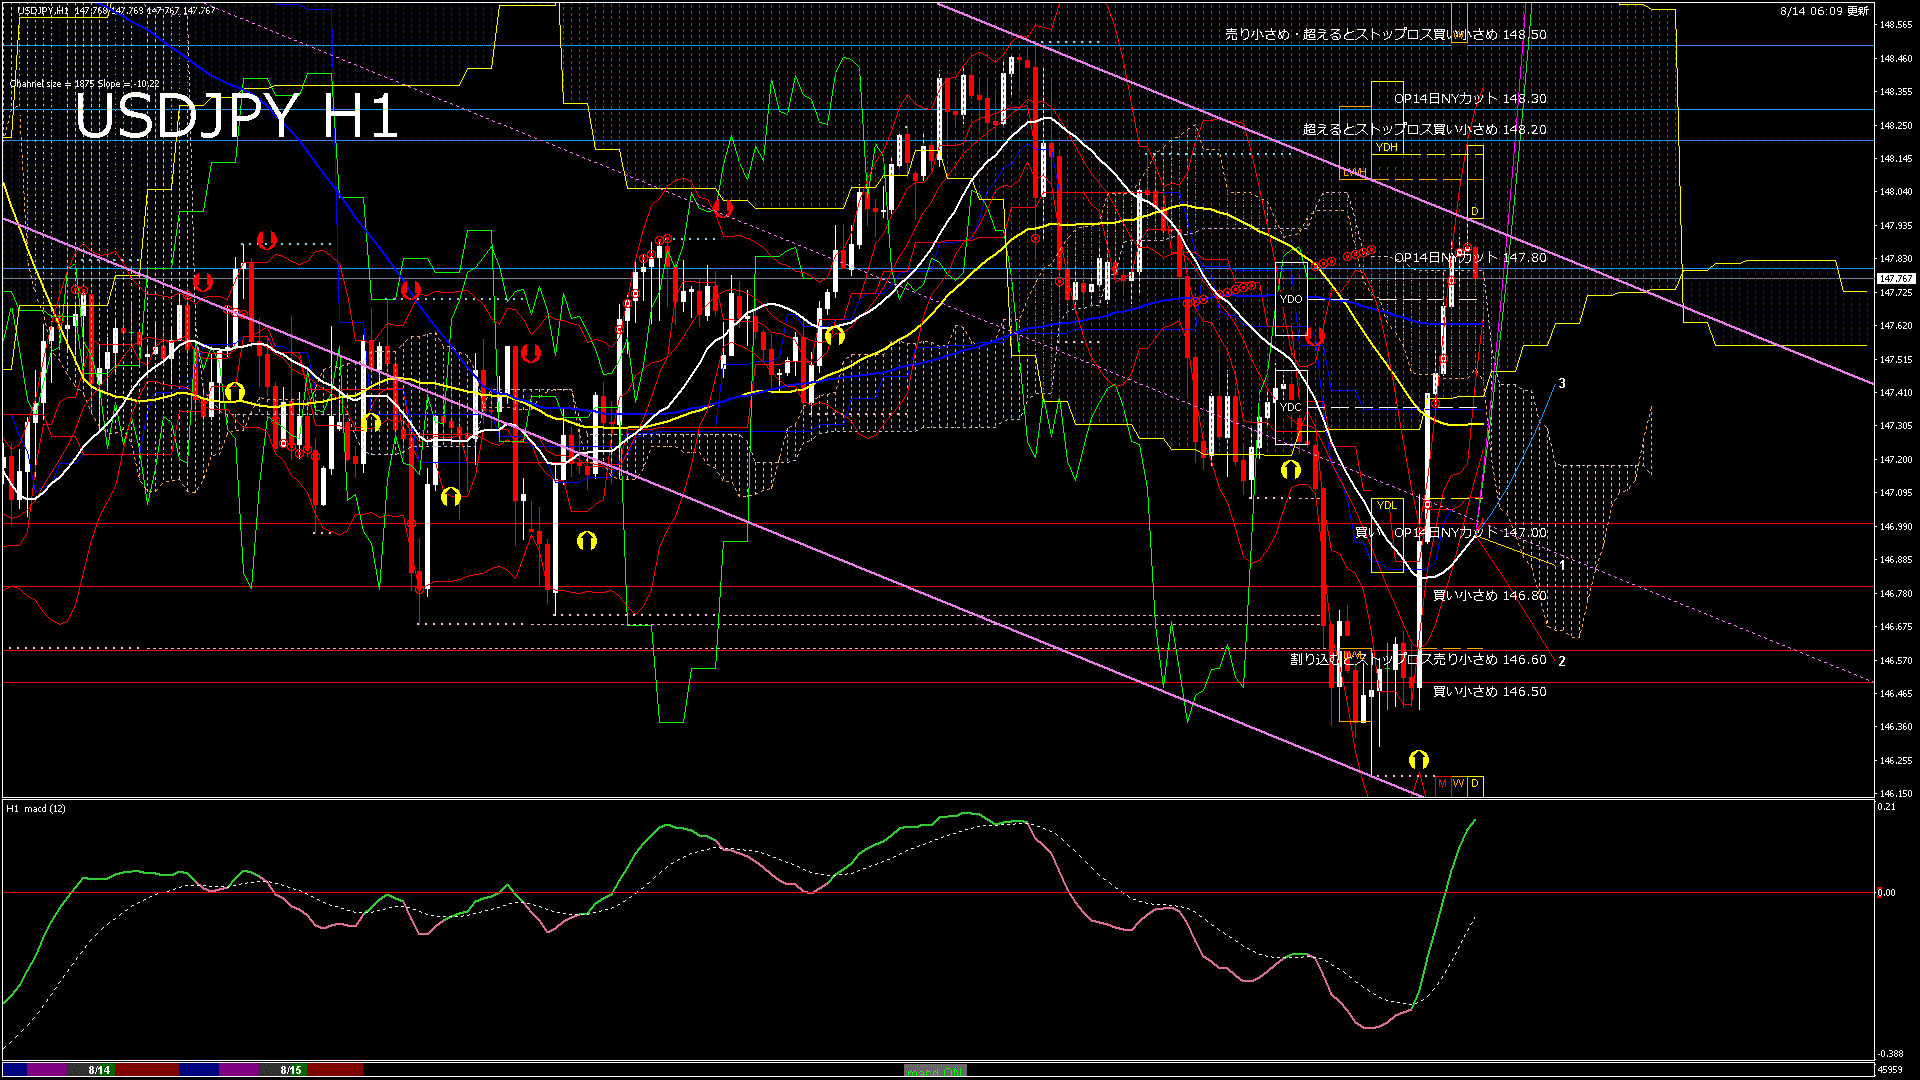Screen dimensions: 1920x1080
Task: Click the USDJPY H1 chart title
Action: pos(236,116)
